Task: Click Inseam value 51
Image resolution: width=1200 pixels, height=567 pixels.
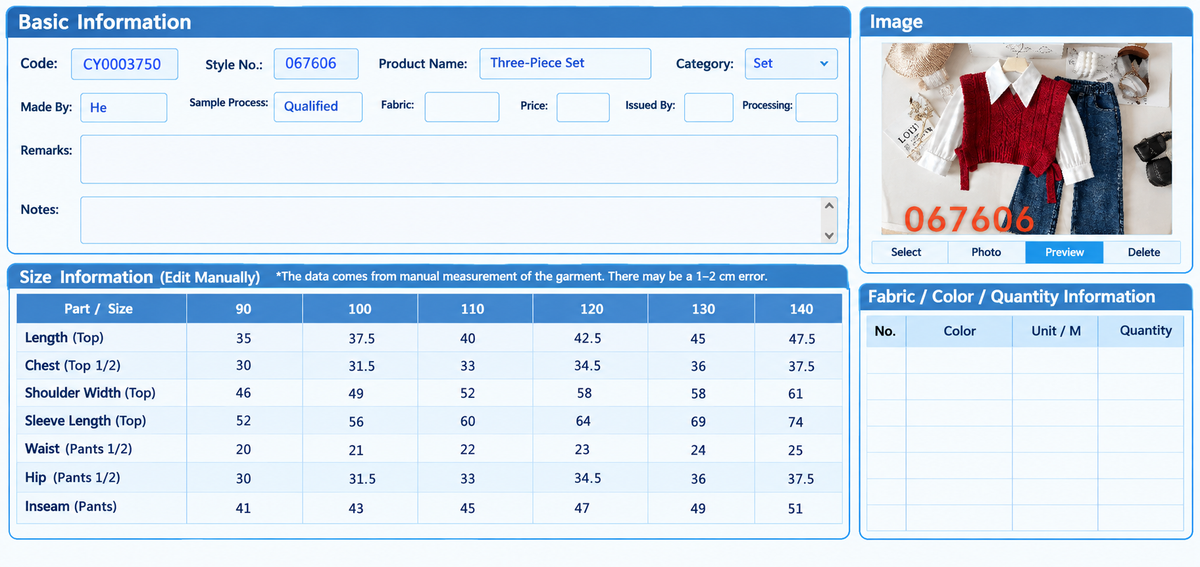Action: pyautogui.click(x=796, y=508)
